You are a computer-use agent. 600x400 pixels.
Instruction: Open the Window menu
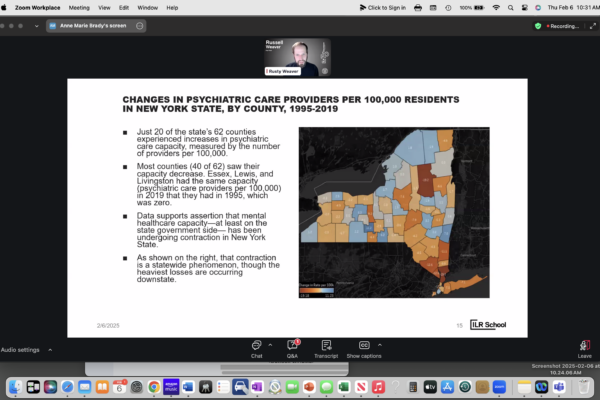(149, 6)
